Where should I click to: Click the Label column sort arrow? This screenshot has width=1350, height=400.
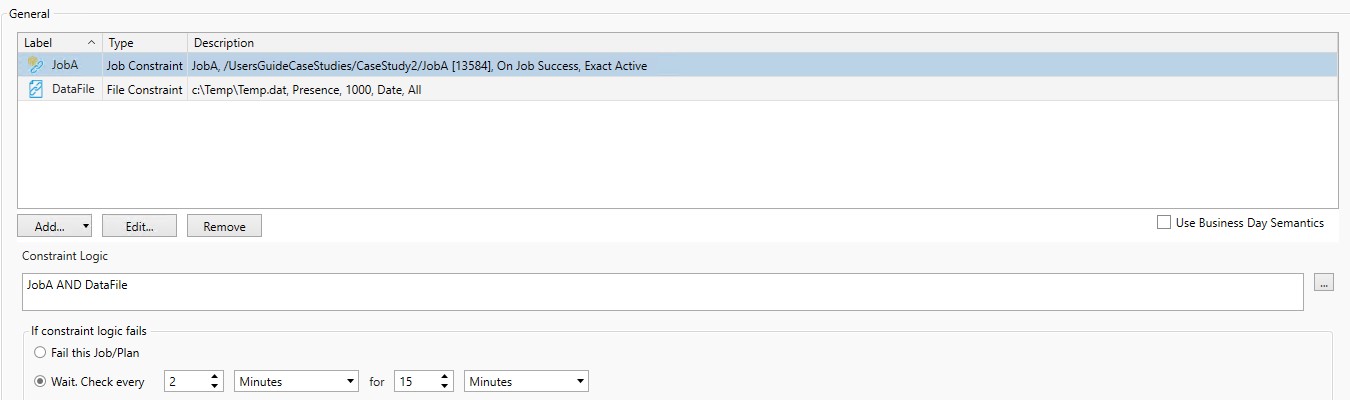coord(92,43)
